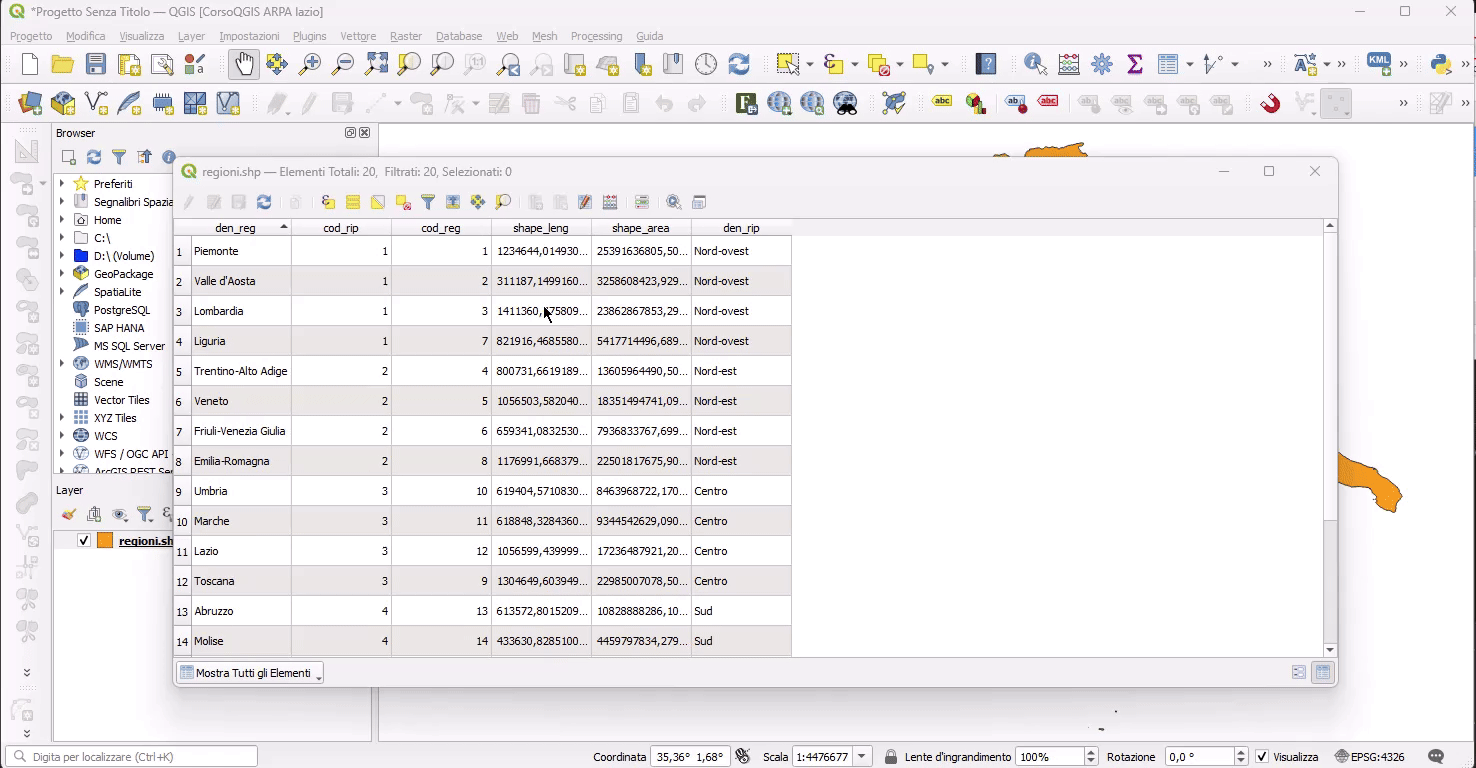Activate the Zoom In magnifier tool
Image resolution: width=1476 pixels, height=768 pixels.
point(310,65)
